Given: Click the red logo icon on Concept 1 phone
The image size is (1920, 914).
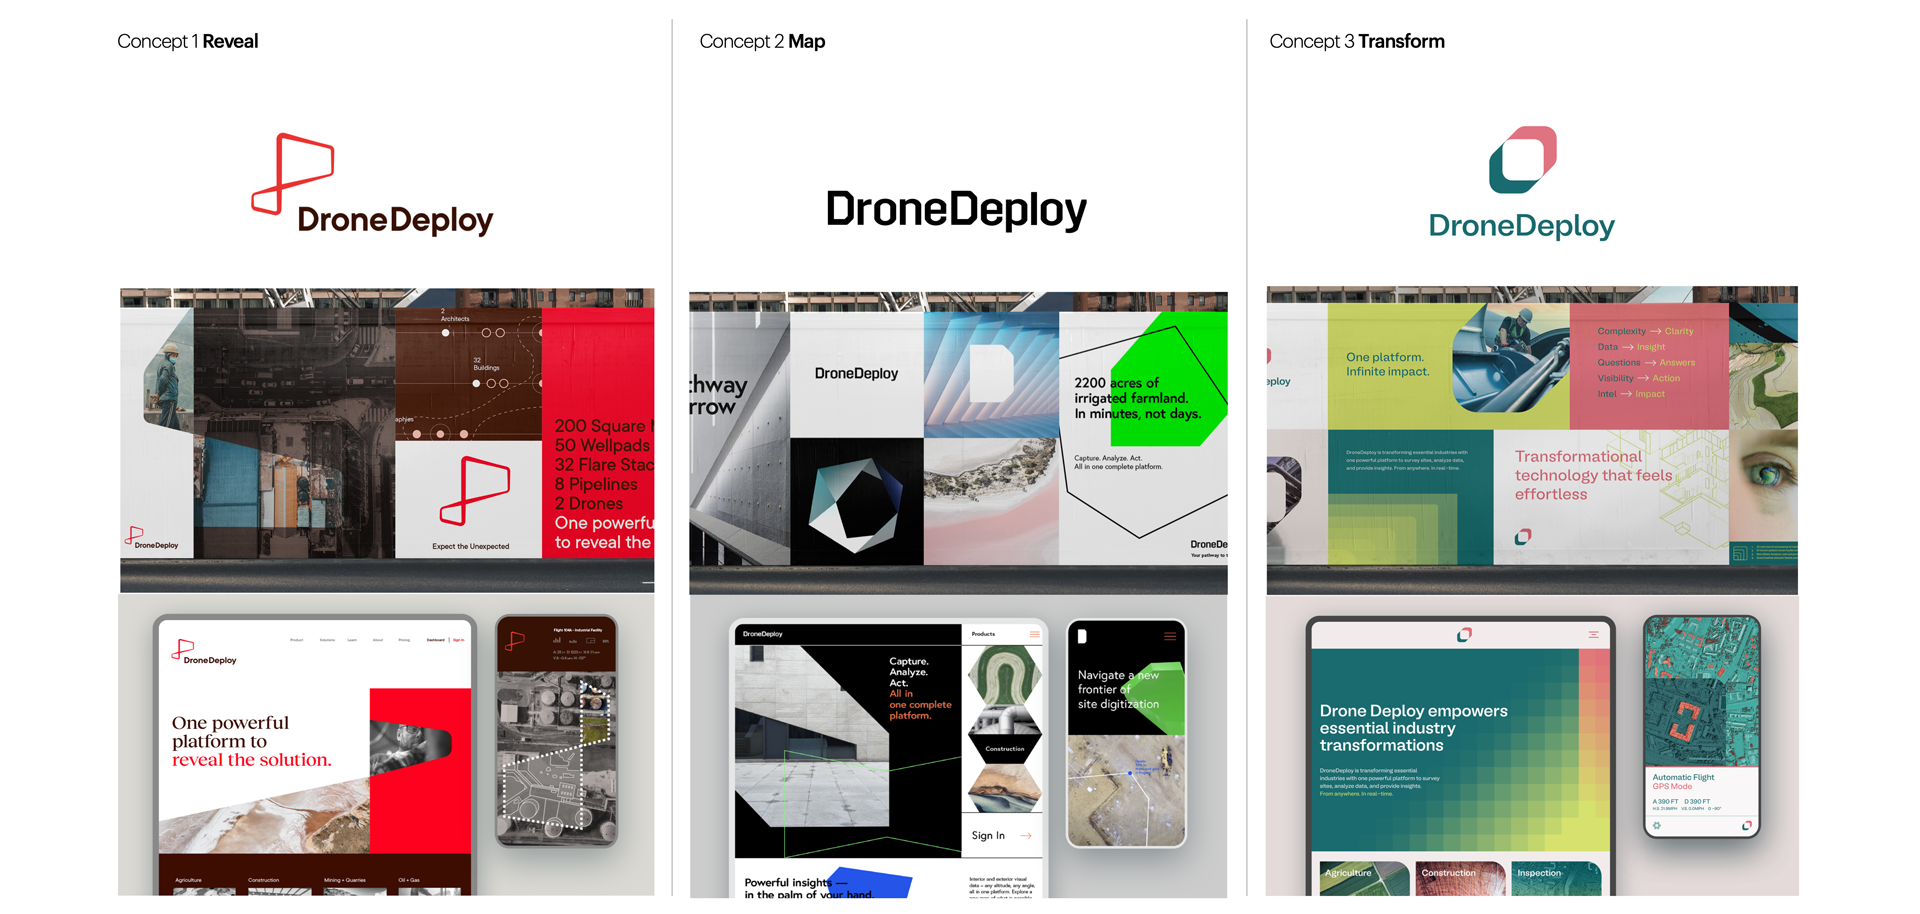Looking at the screenshot, I should coord(515,641).
